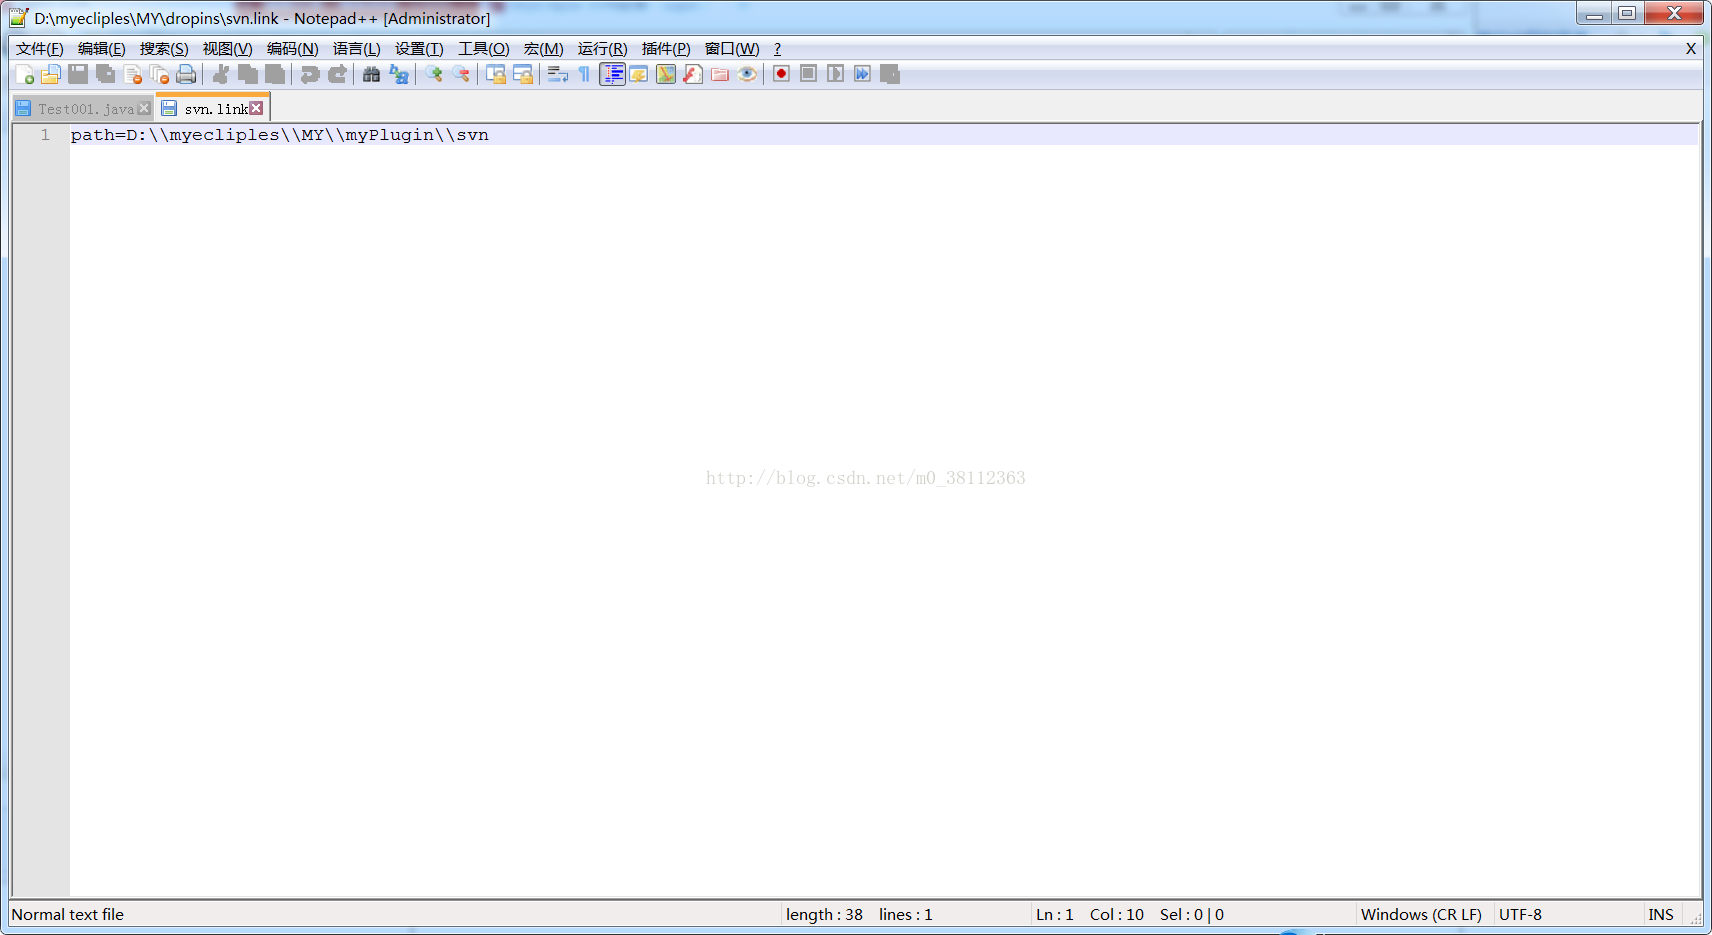Screen dimensions: 1712x935
Task: Stop macro recording with the square icon
Action: pyautogui.click(x=809, y=74)
